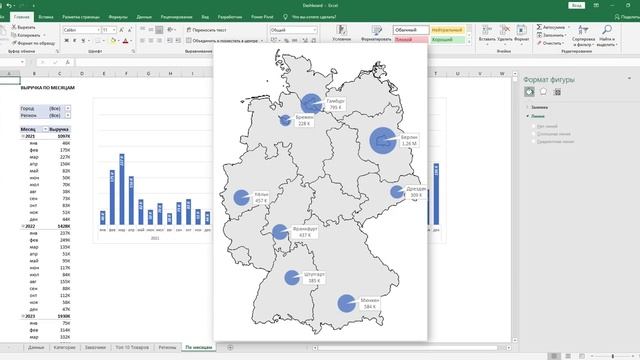Click the red font color A icon
This screenshot has height=360, width=640.
pyautogui.click(x=125, y=41)
